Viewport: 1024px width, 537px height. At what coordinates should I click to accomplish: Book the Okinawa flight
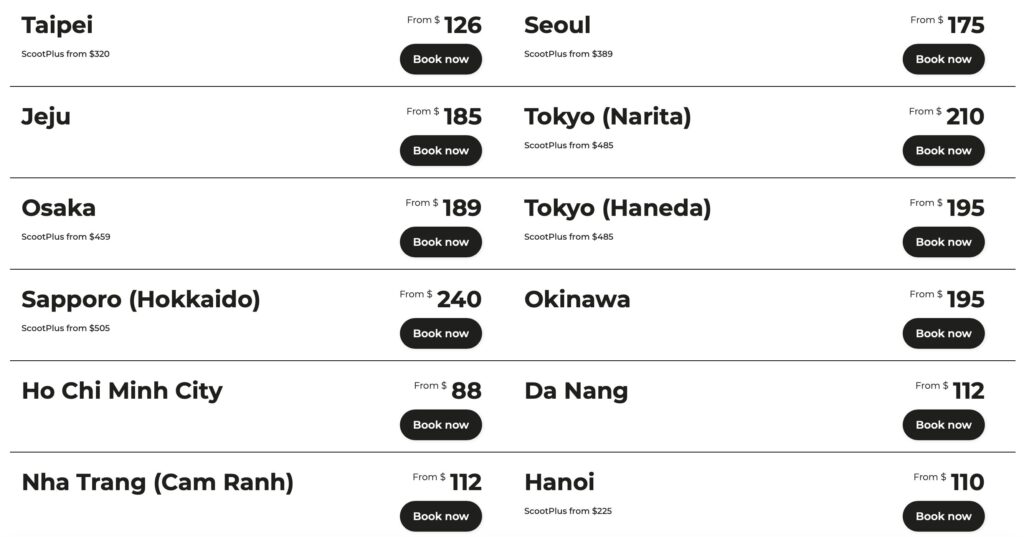click(x=943, y=333)
